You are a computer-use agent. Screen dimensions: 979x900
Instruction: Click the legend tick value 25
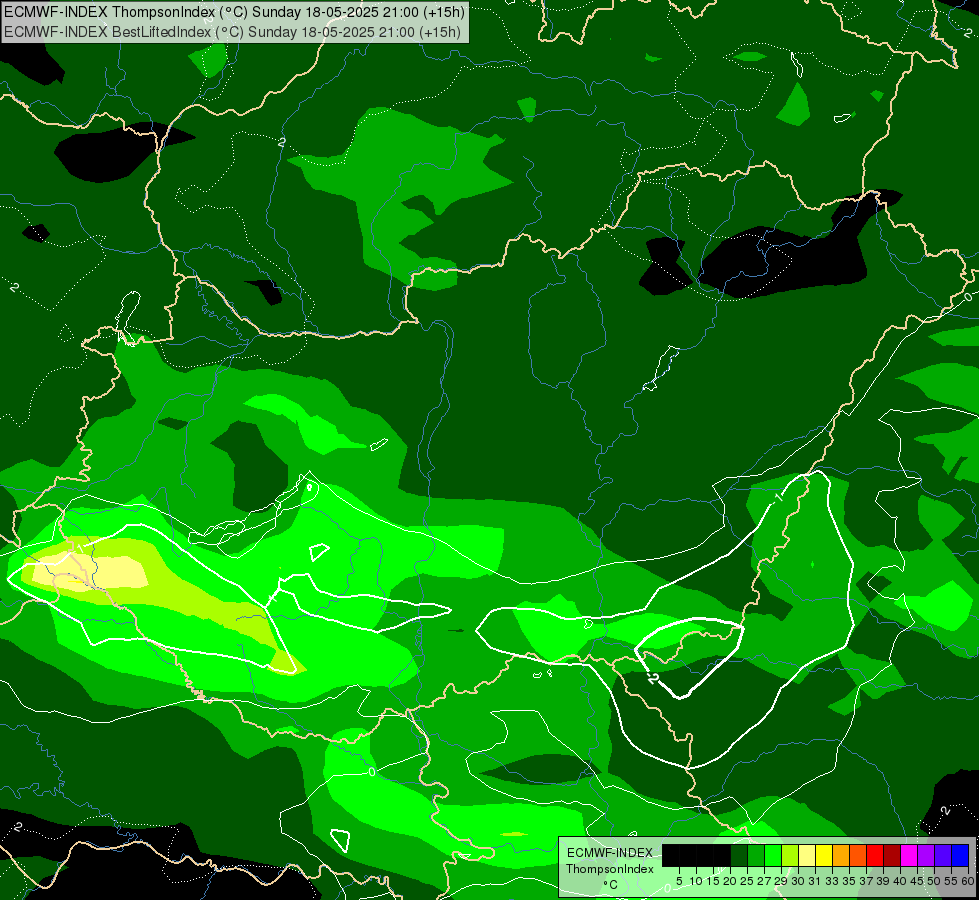coord(747,881)
